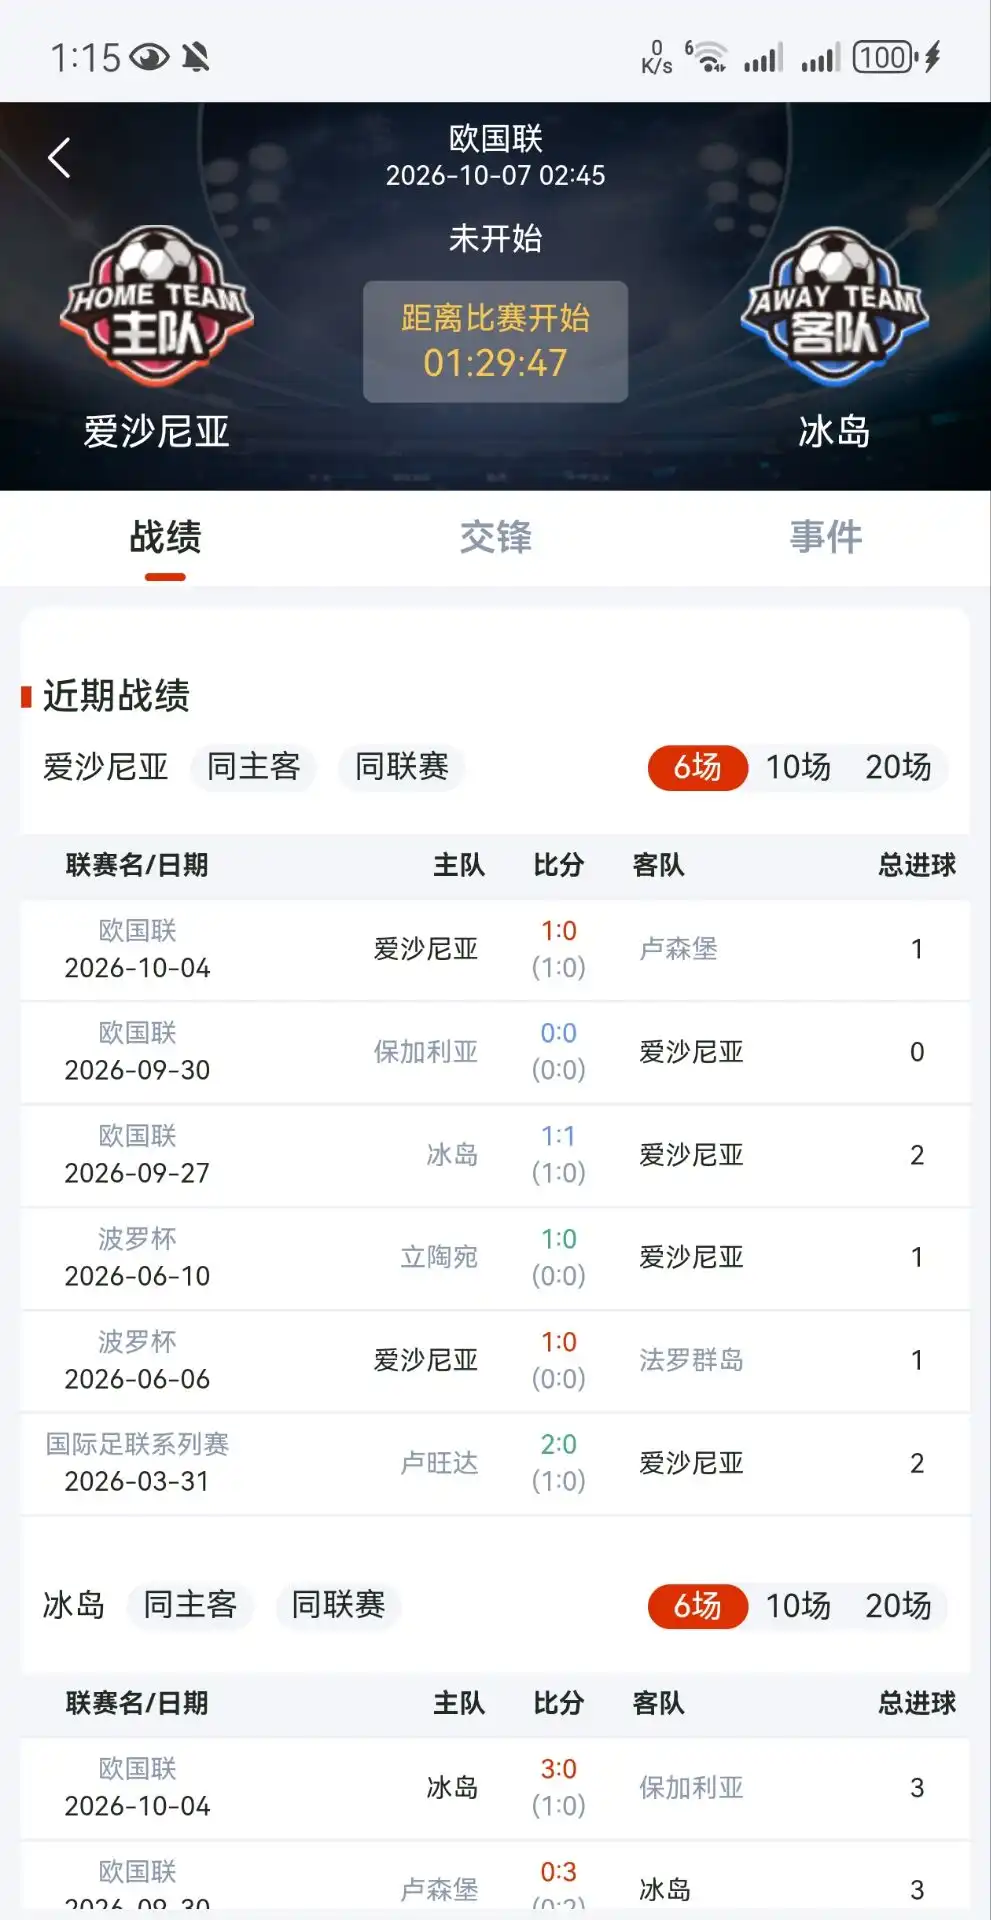The width and height of the screenshot is (991, 1920).
Task: Tap the countdown box 距离比赛开始
Action: 495,342
